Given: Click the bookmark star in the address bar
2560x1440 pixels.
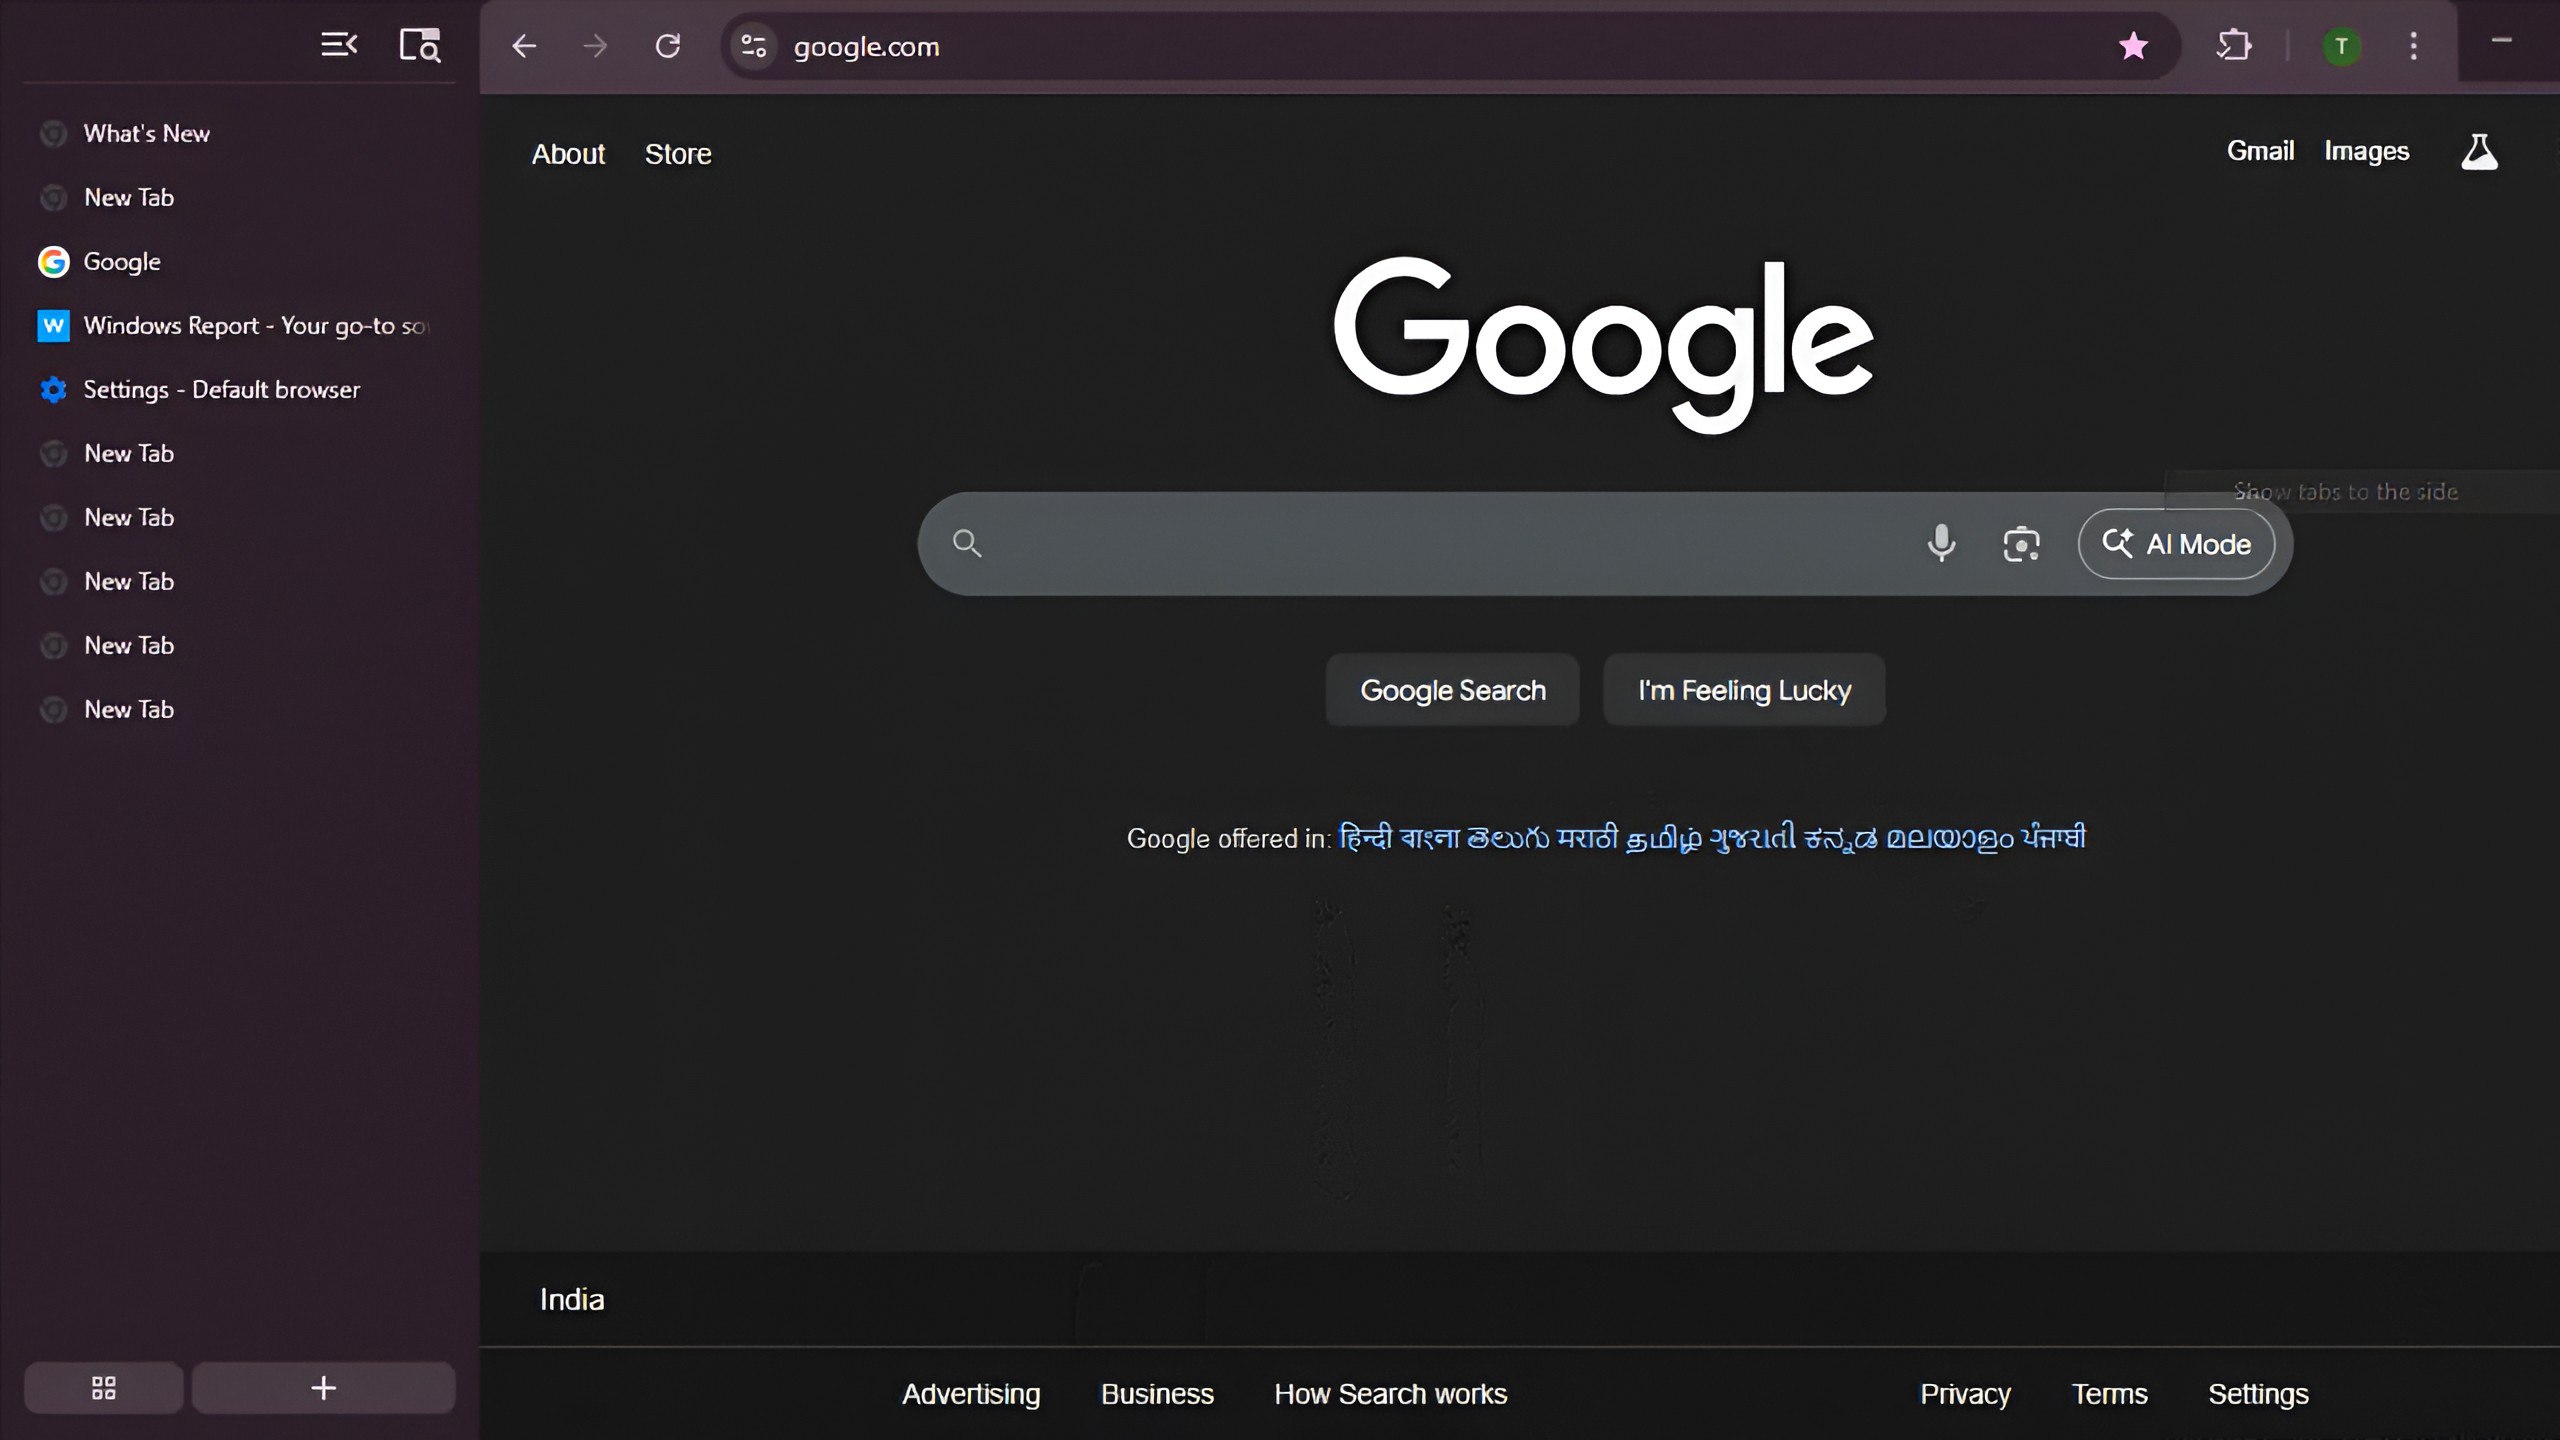Looking at the screenshot, I should tap(2135, 46).
